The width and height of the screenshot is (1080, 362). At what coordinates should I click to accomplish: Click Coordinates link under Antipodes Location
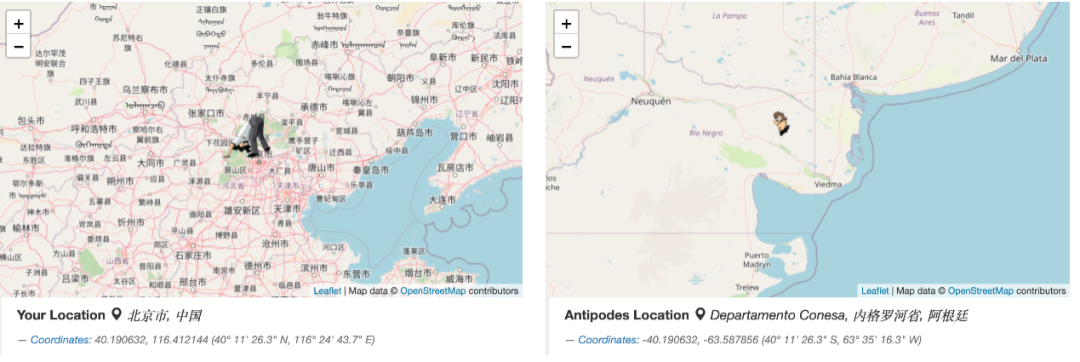608,340
